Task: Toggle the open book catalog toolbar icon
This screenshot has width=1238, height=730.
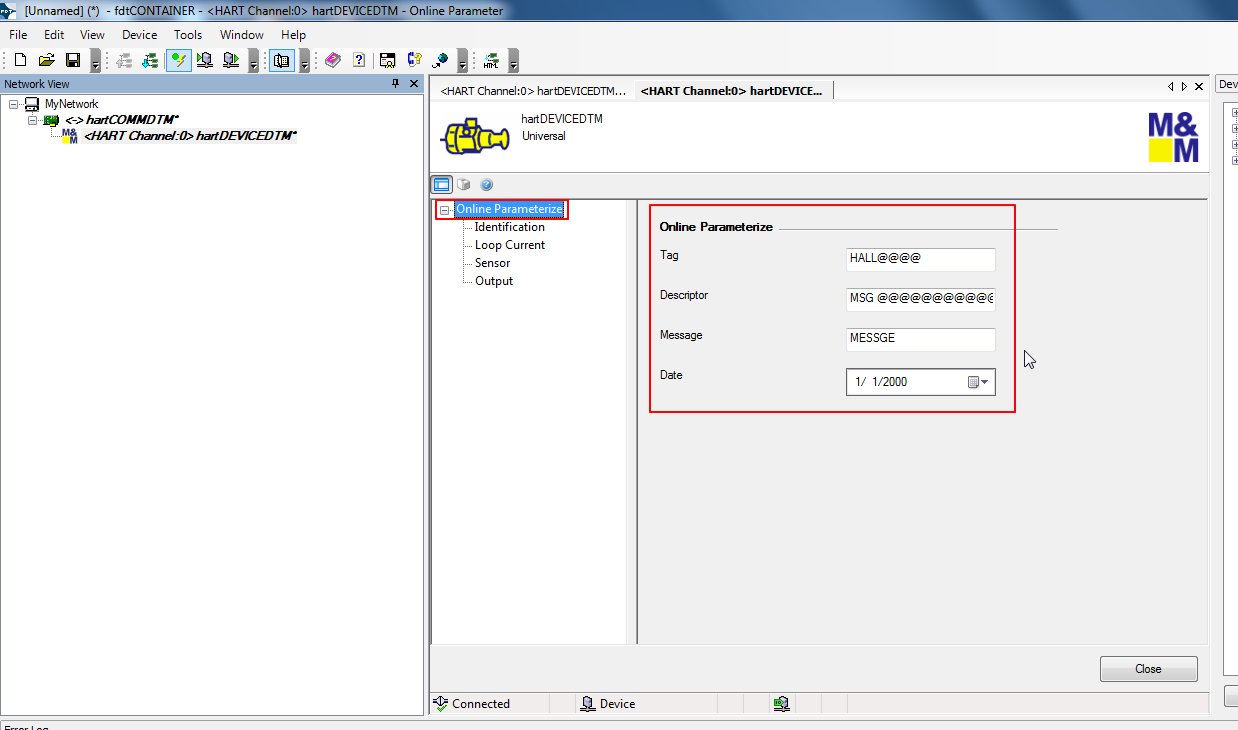Action: pos(282,60)
